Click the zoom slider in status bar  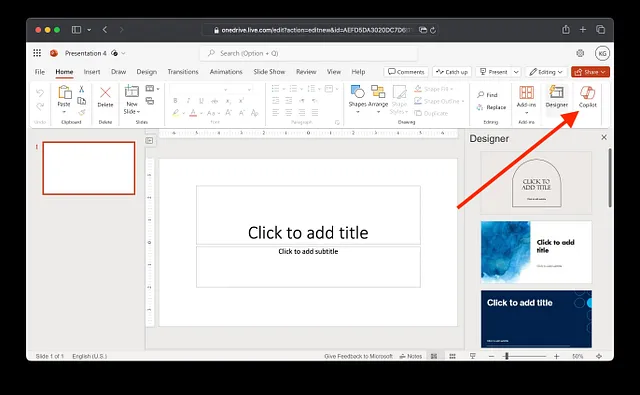(x=524, y=356)
